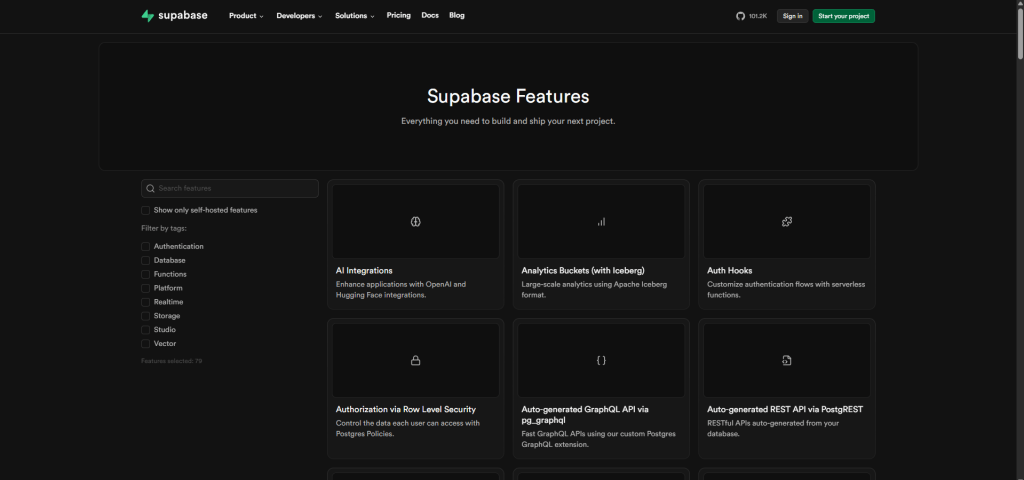Click the Auth Hooks puzzle icon
Image resolution: width=1024 pixels, height=480 pixels.
pyautogui.click(x=787, y=221)
